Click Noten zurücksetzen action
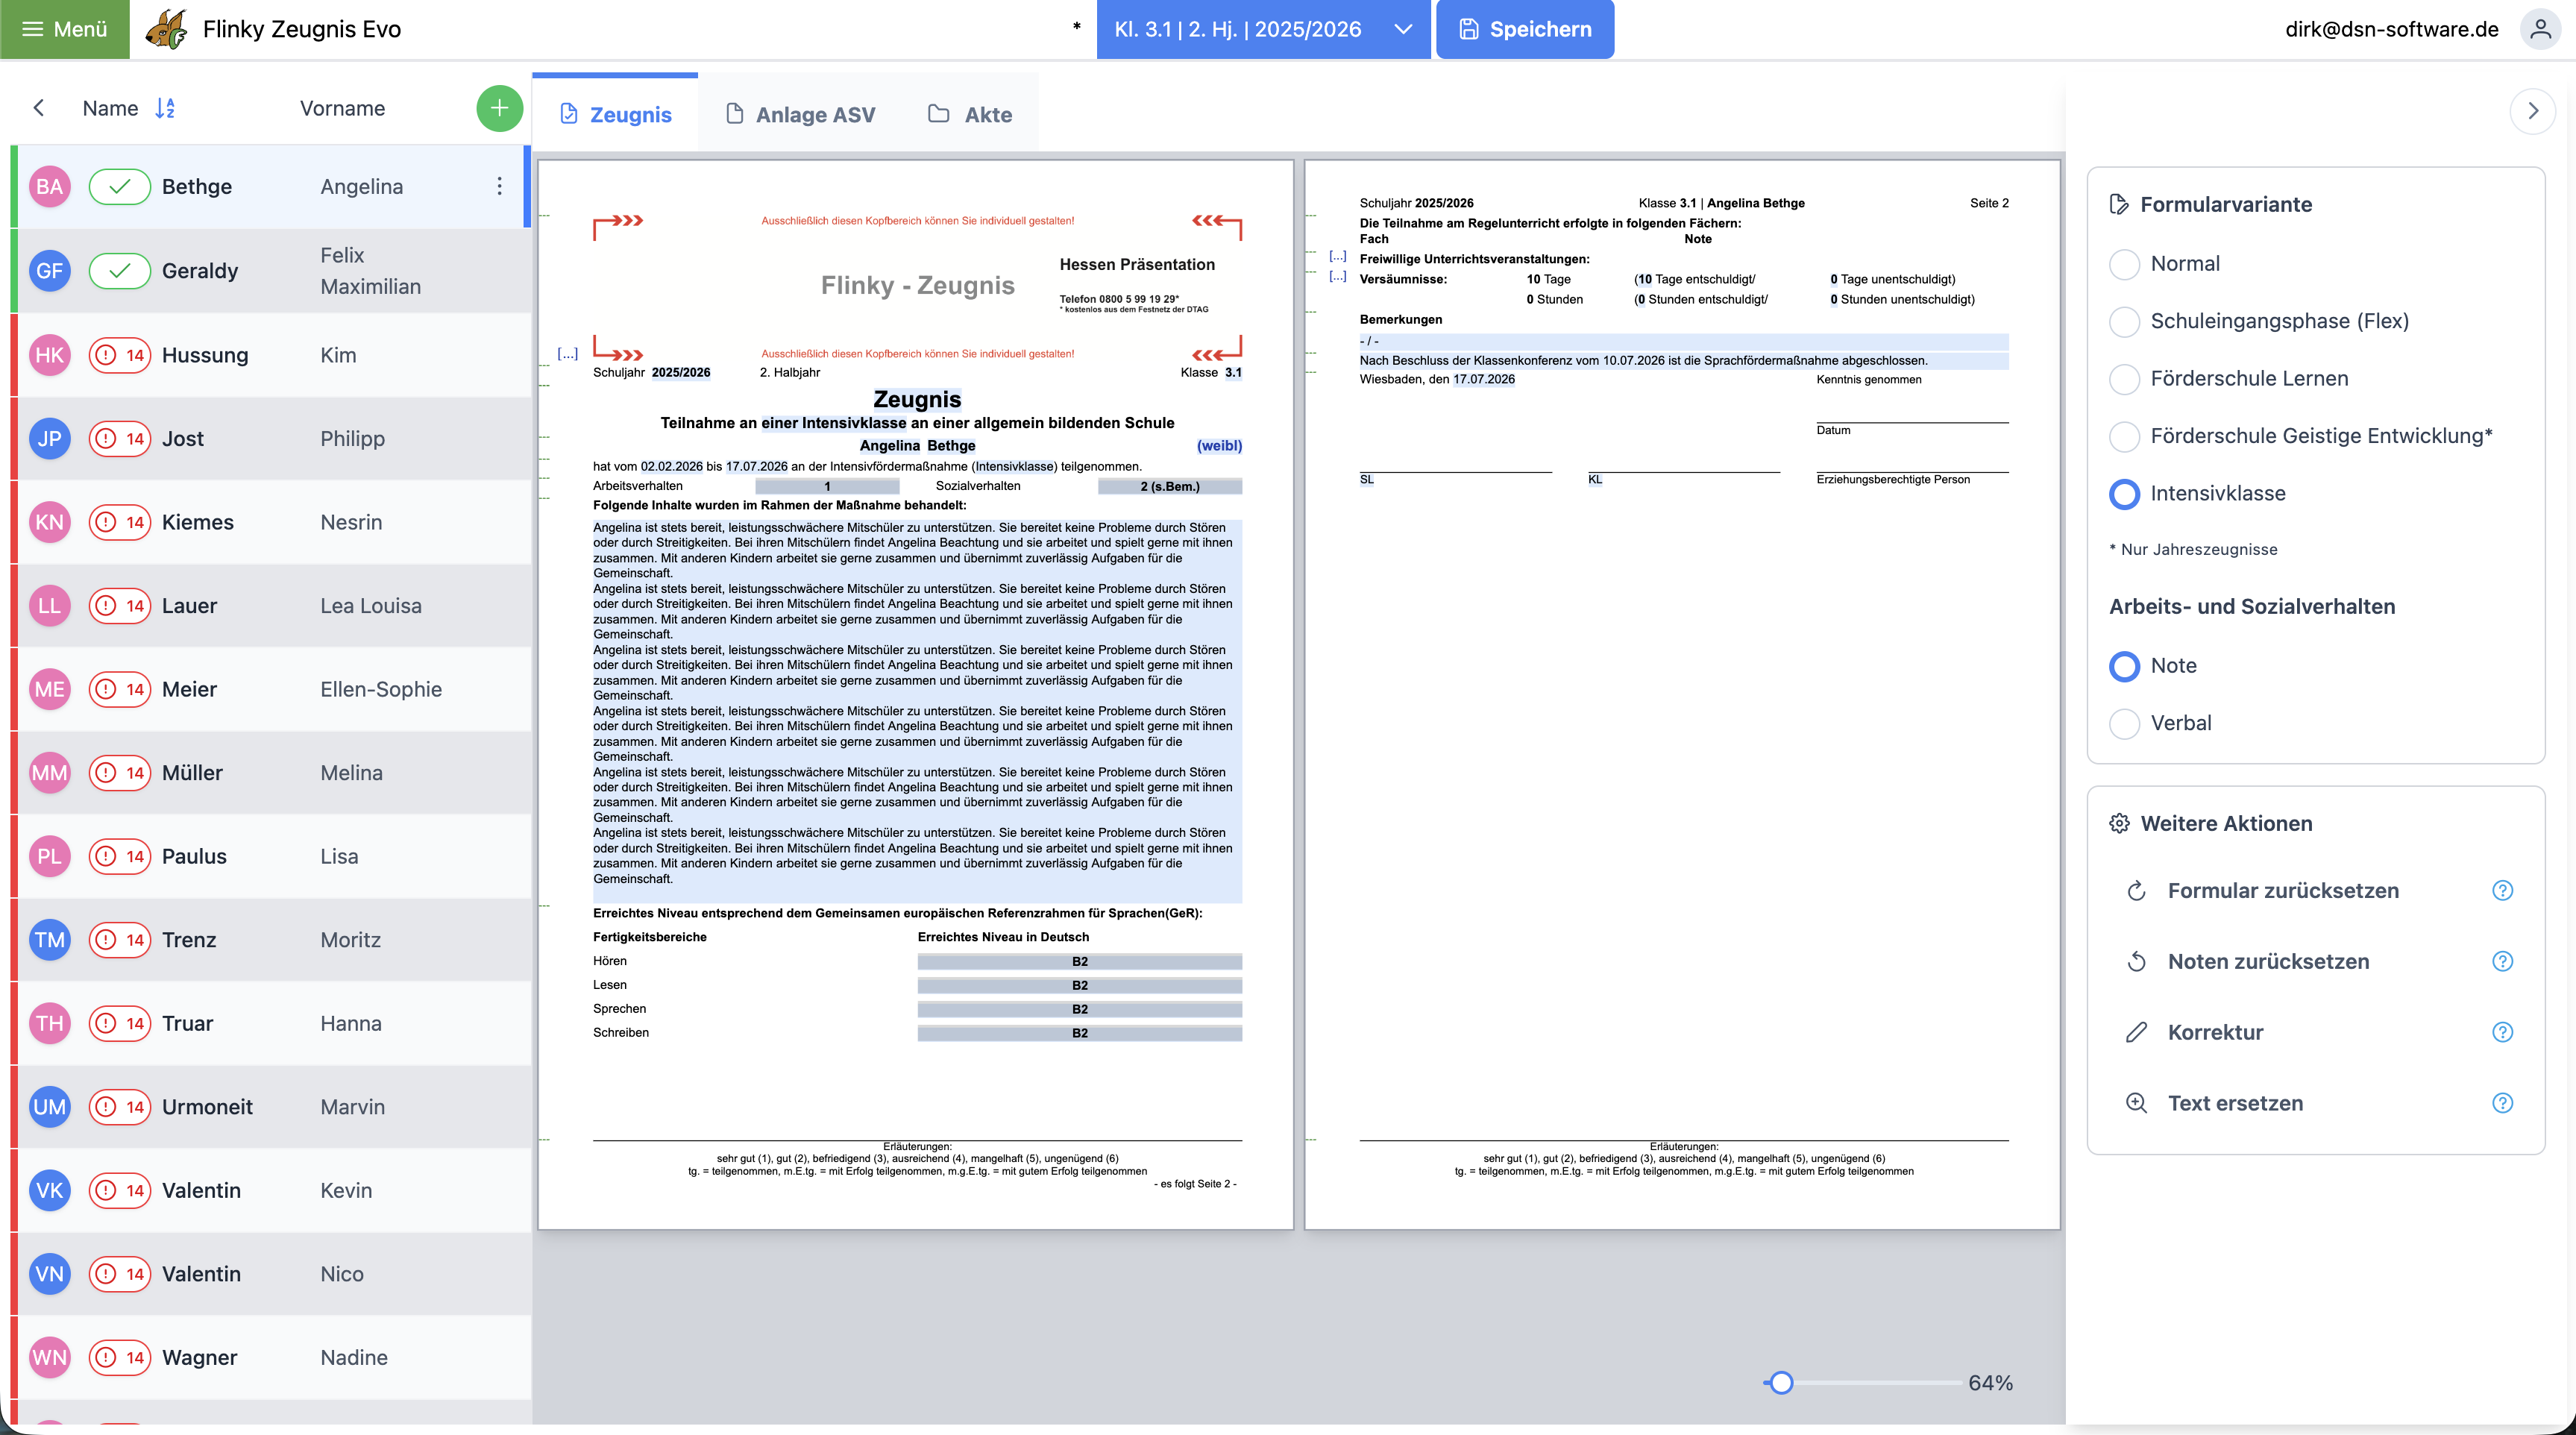This screenshot has width=2576, height=1435. [2268, 961]
